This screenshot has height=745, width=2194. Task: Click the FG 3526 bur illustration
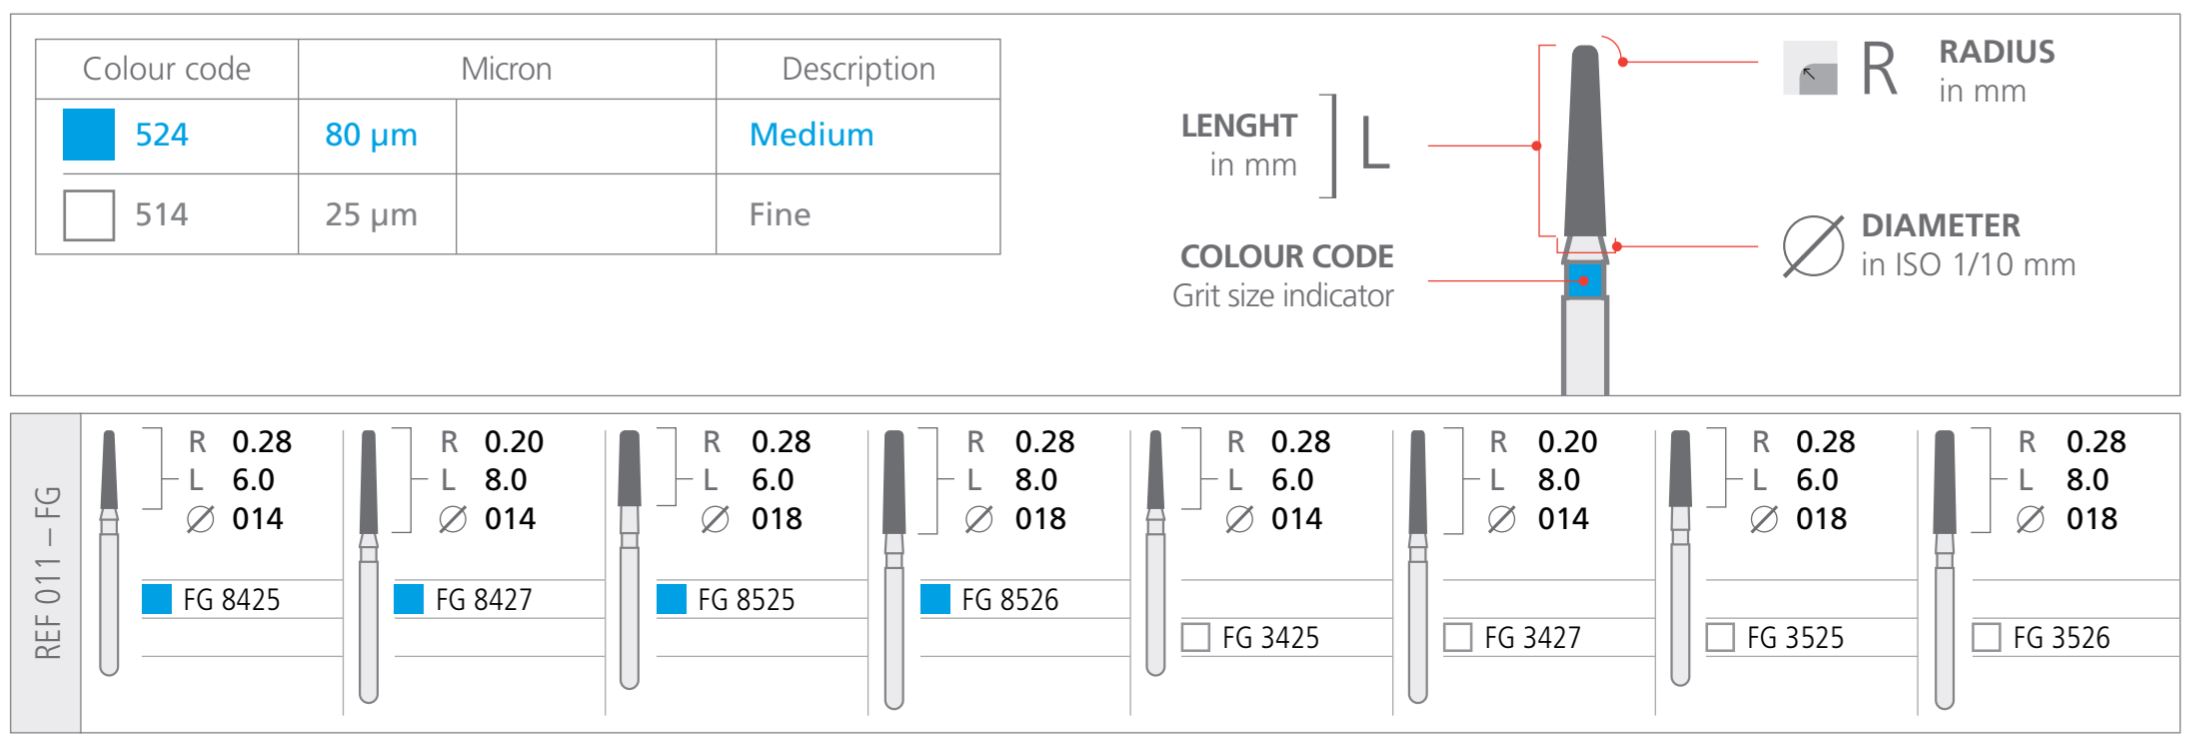[1944, 570]
